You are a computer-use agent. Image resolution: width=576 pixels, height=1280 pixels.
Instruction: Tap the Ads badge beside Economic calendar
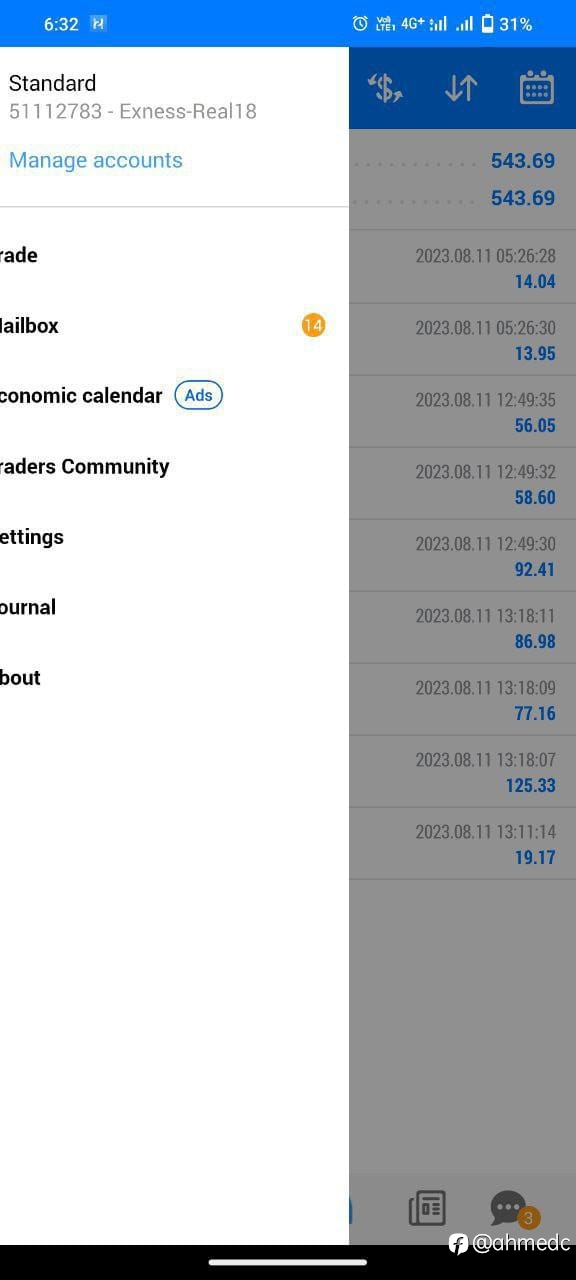pyautogui.click(x=199, y=395)
